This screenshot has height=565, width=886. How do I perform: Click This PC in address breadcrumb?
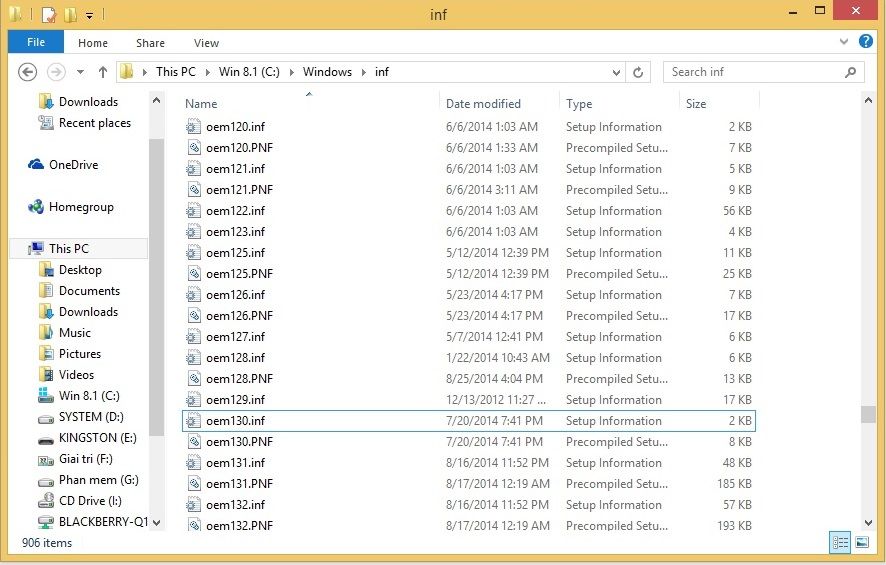coord(176,72)
